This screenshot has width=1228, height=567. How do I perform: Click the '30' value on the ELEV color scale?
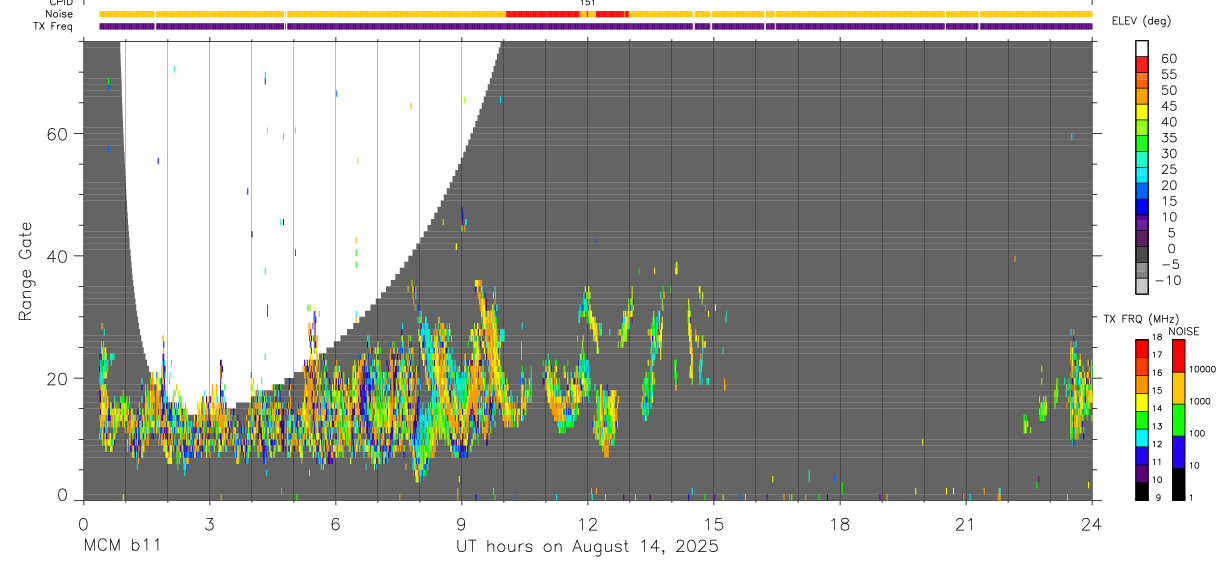pos(1168,153)
